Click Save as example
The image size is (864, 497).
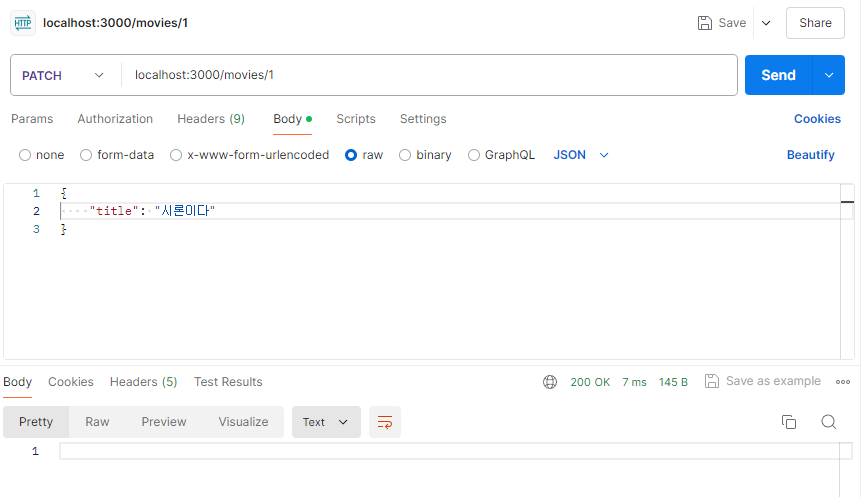tap(763, 381)
